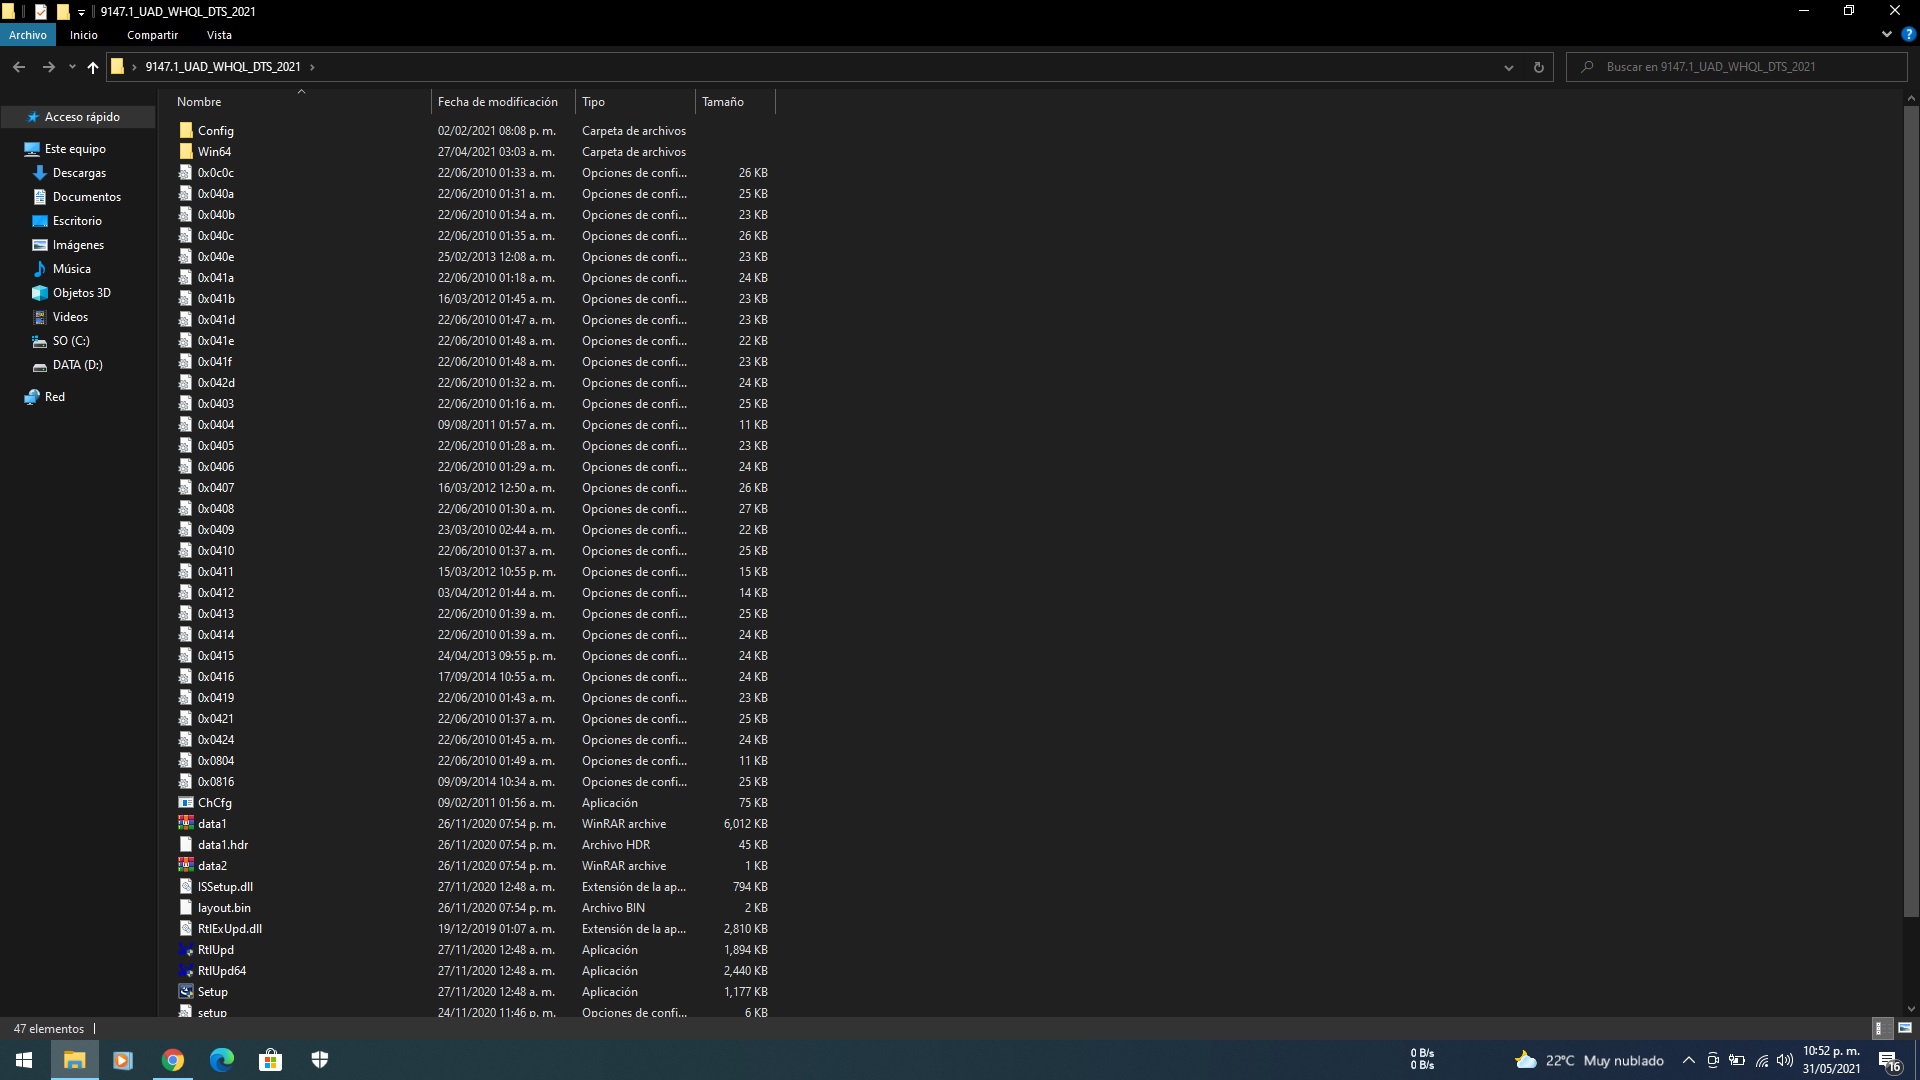Open quick access toolbar customize arrow
The image size is (1920, 1080).
coord(81,12)
